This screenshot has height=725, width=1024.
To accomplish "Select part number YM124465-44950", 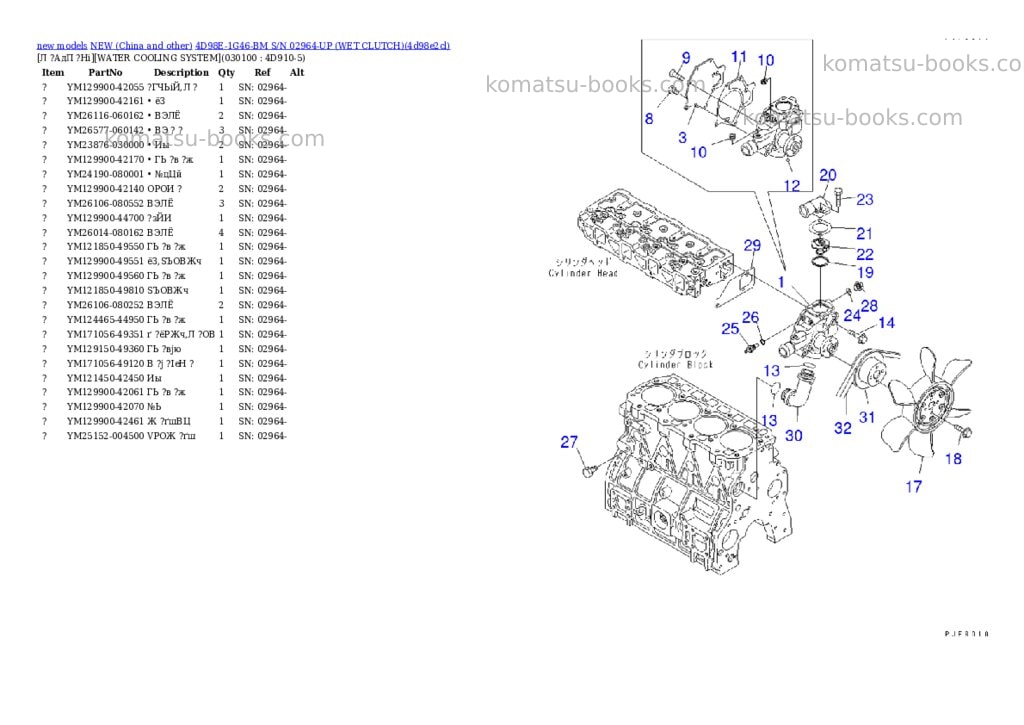I will [x=105, y=320].
